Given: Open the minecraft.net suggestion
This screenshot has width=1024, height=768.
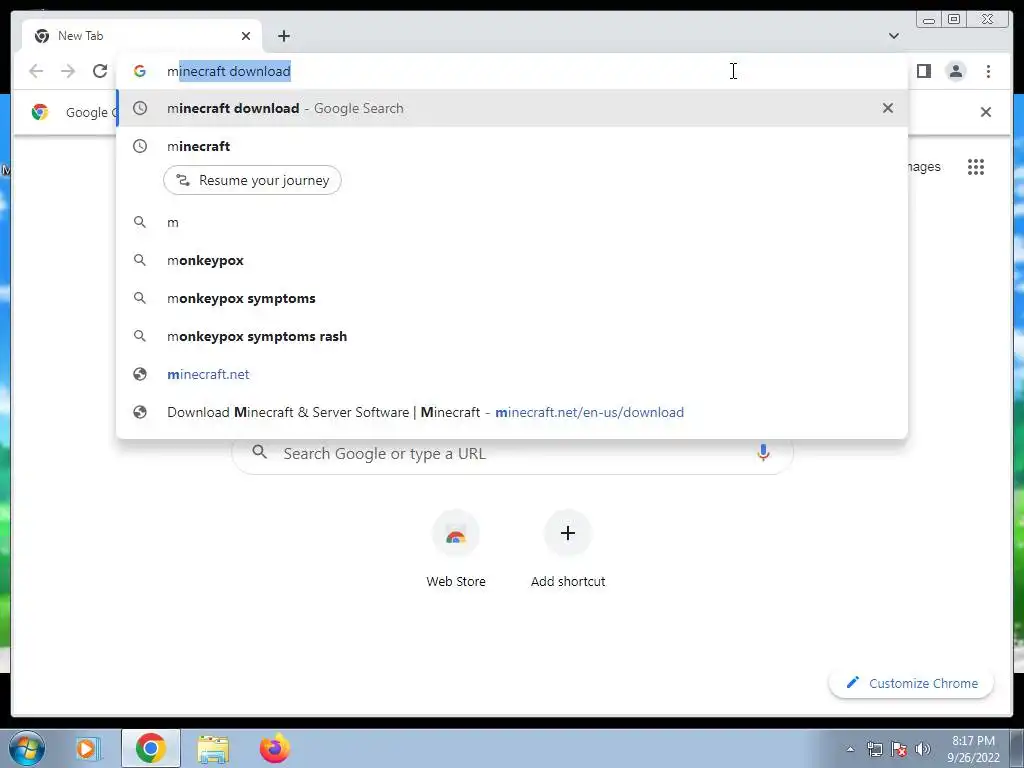Looking at the screenshot, I should [512, 374].
